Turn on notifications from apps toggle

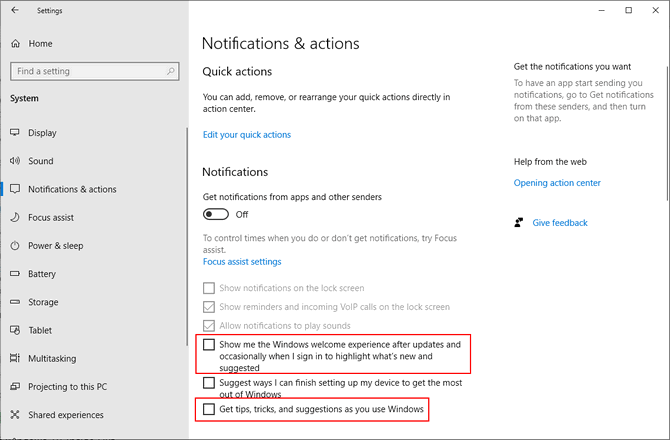[216, 214]
